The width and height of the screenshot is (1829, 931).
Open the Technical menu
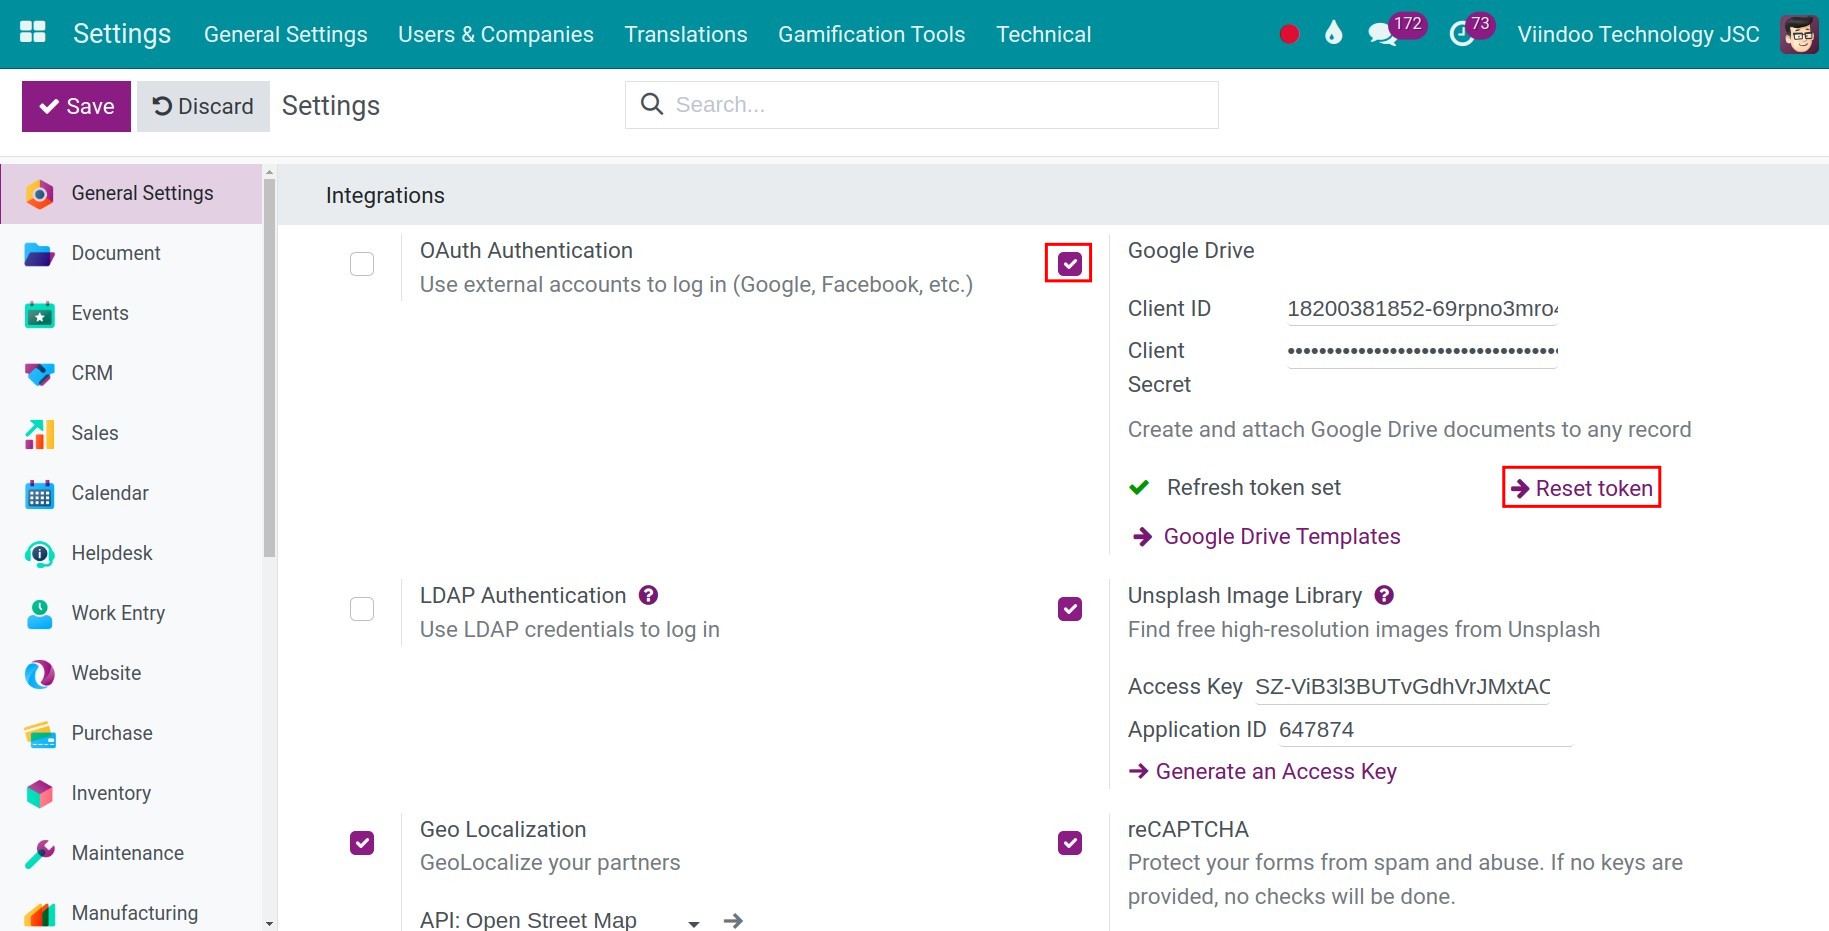[1044, 34]
